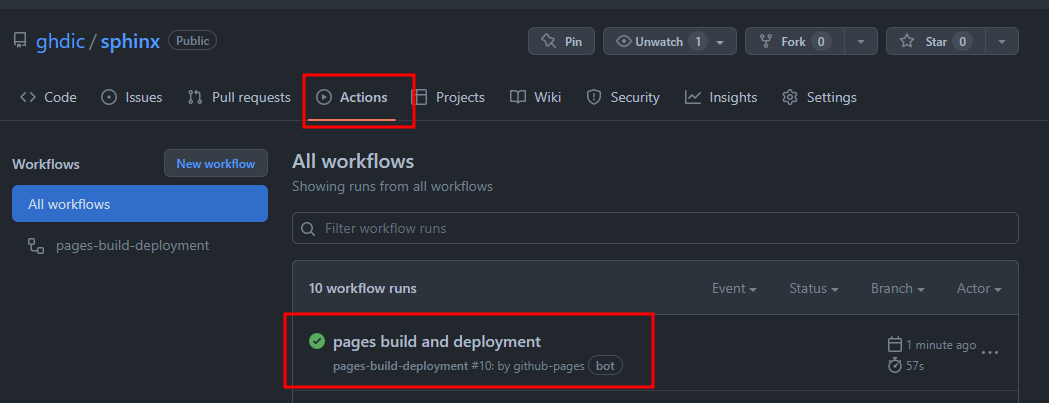Click the '10 workflow runs' count text

click(x=363, y=289)
